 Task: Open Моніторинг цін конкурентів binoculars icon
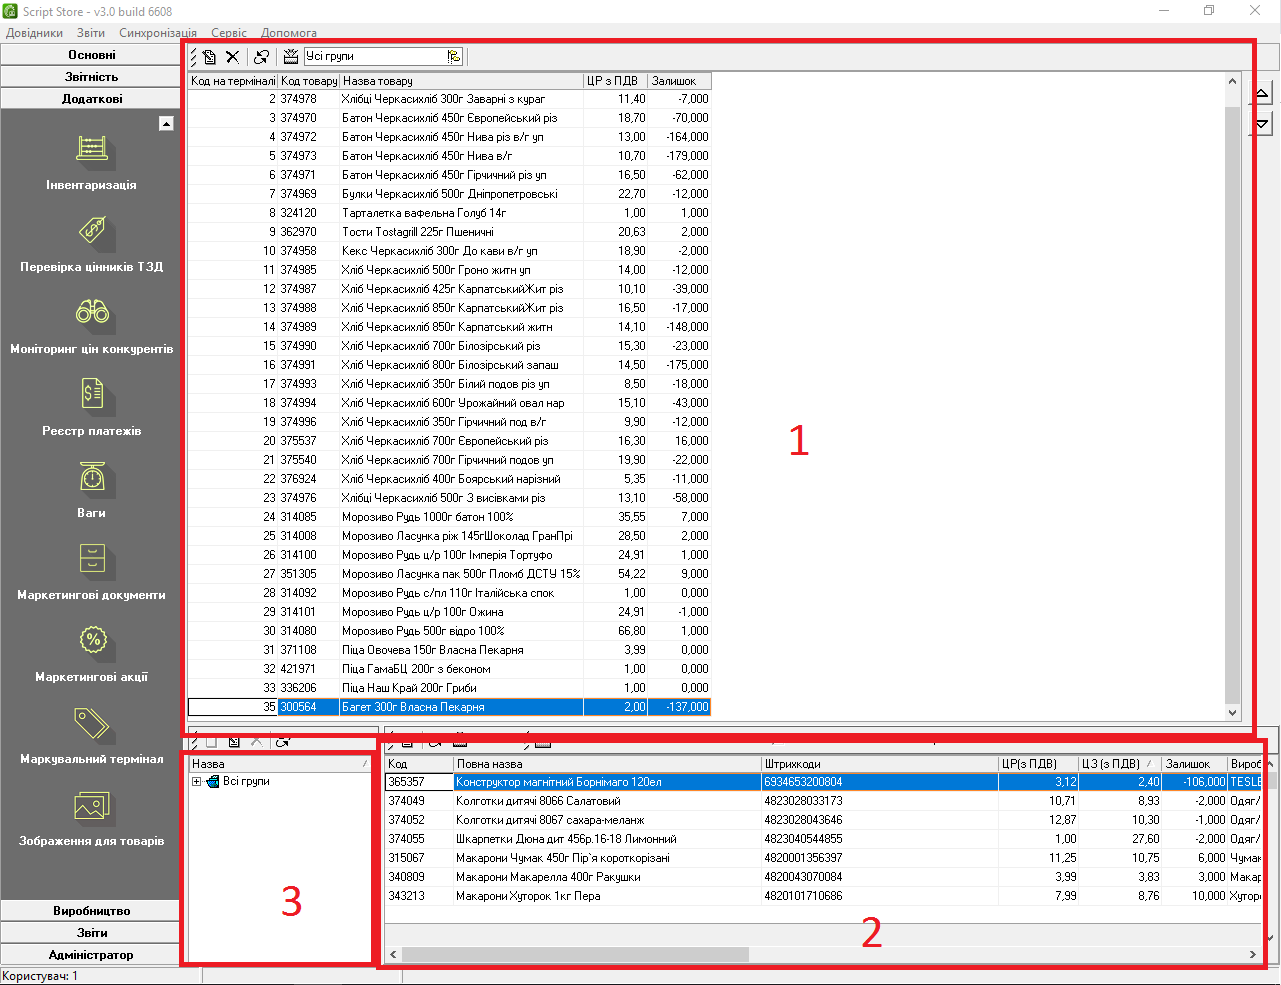click(x=92, y=314)
